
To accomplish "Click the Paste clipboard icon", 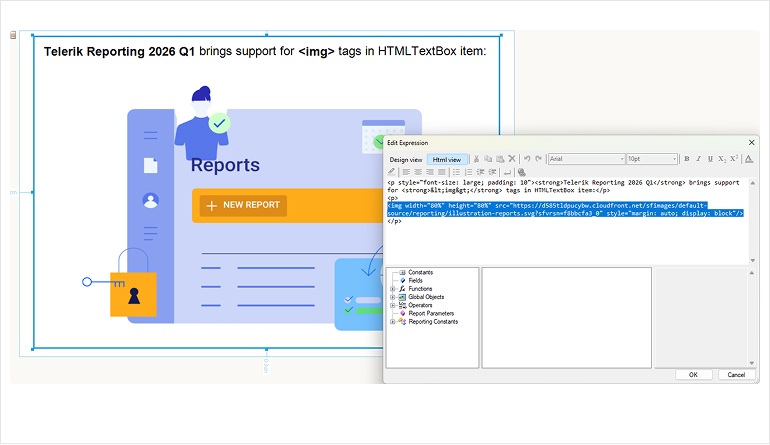I will [x=500, y=159].
